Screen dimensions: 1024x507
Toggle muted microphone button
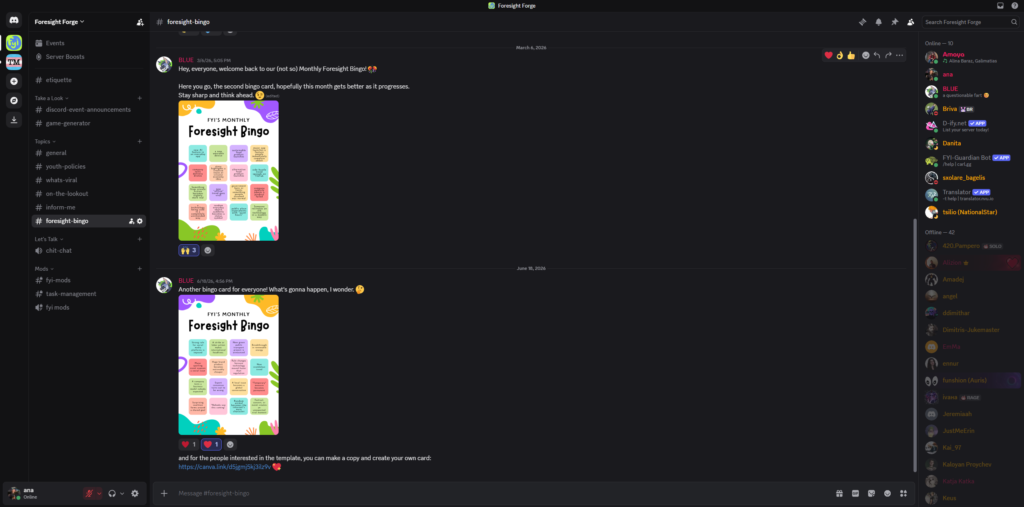[89, 493]
